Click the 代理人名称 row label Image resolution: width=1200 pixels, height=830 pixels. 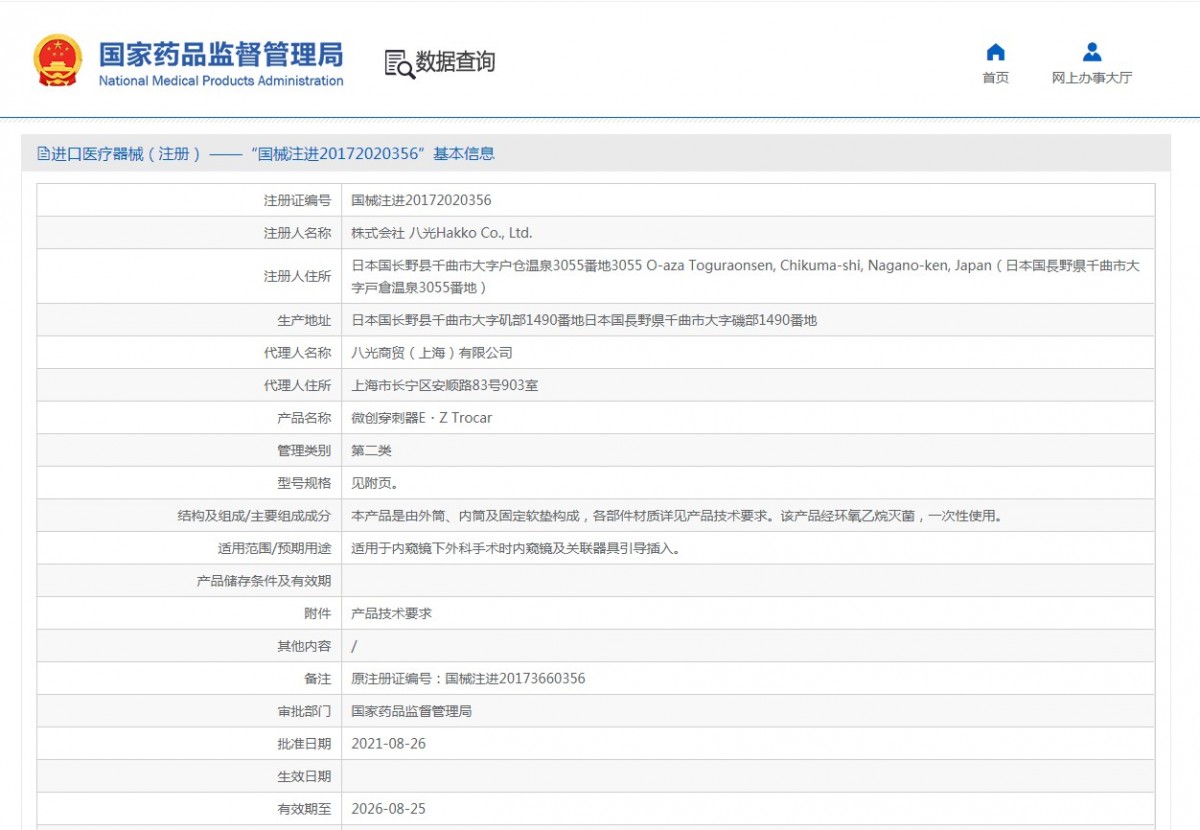click(297, 353)
